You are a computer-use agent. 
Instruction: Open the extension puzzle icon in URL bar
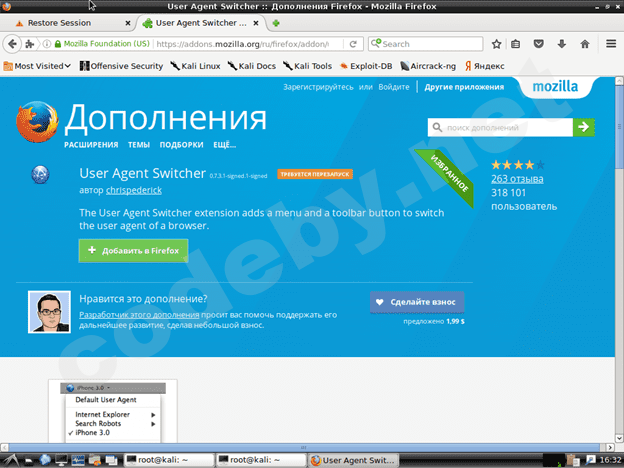[x=29, y=44]
